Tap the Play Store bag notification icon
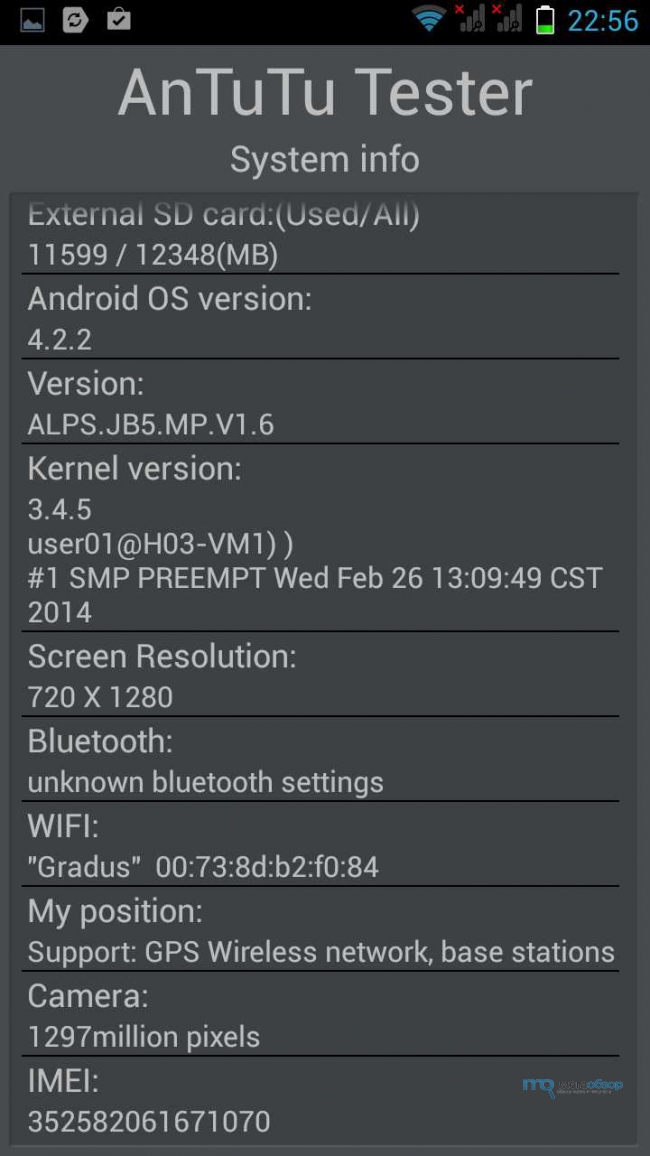The width and height of the screenshot is (650, 1156). tap(118, 20)
